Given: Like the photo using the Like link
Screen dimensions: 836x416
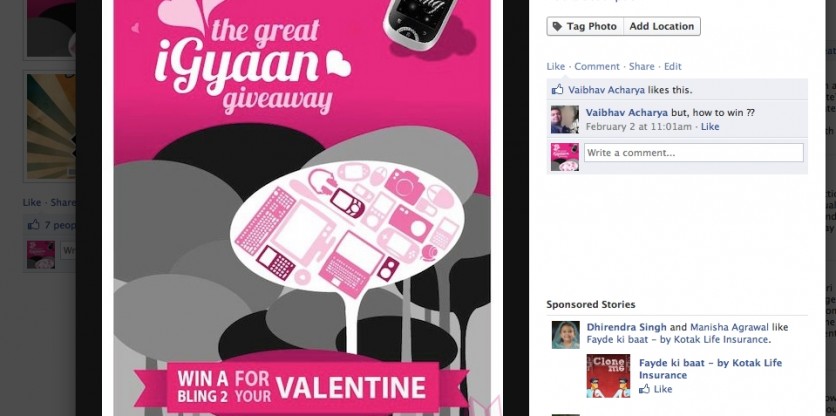Looking at the screenshot, I should 556,67.
